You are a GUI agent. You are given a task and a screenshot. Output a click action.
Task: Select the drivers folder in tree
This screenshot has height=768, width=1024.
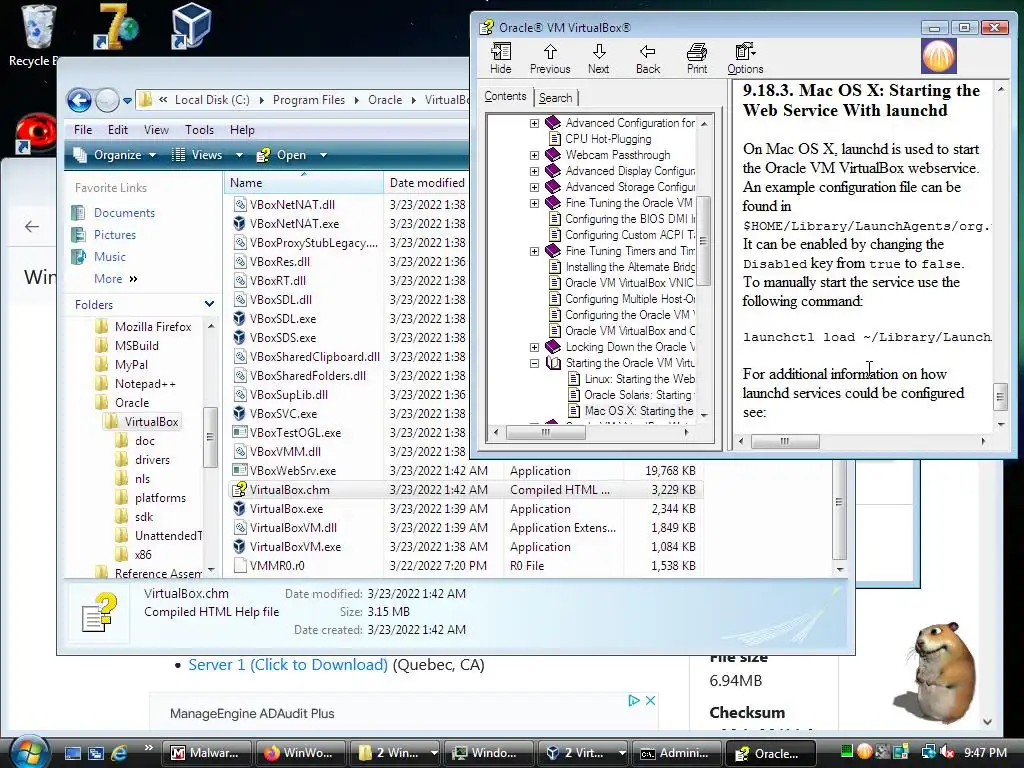[152, 460]
